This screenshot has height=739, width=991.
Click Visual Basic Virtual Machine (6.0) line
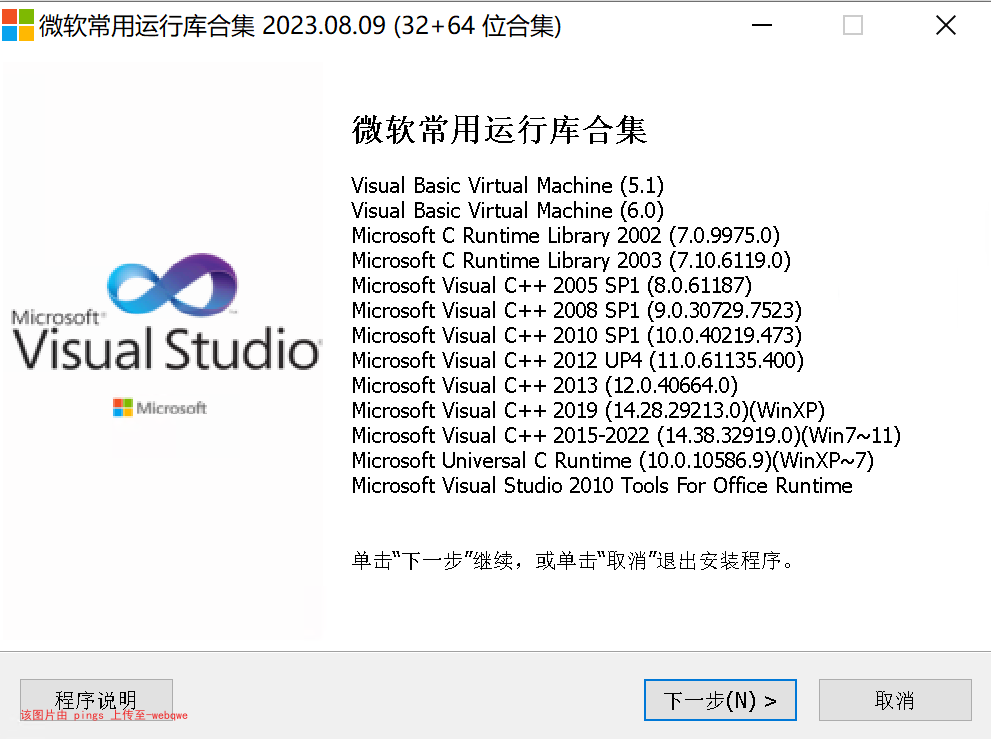(x=508, y=211)
